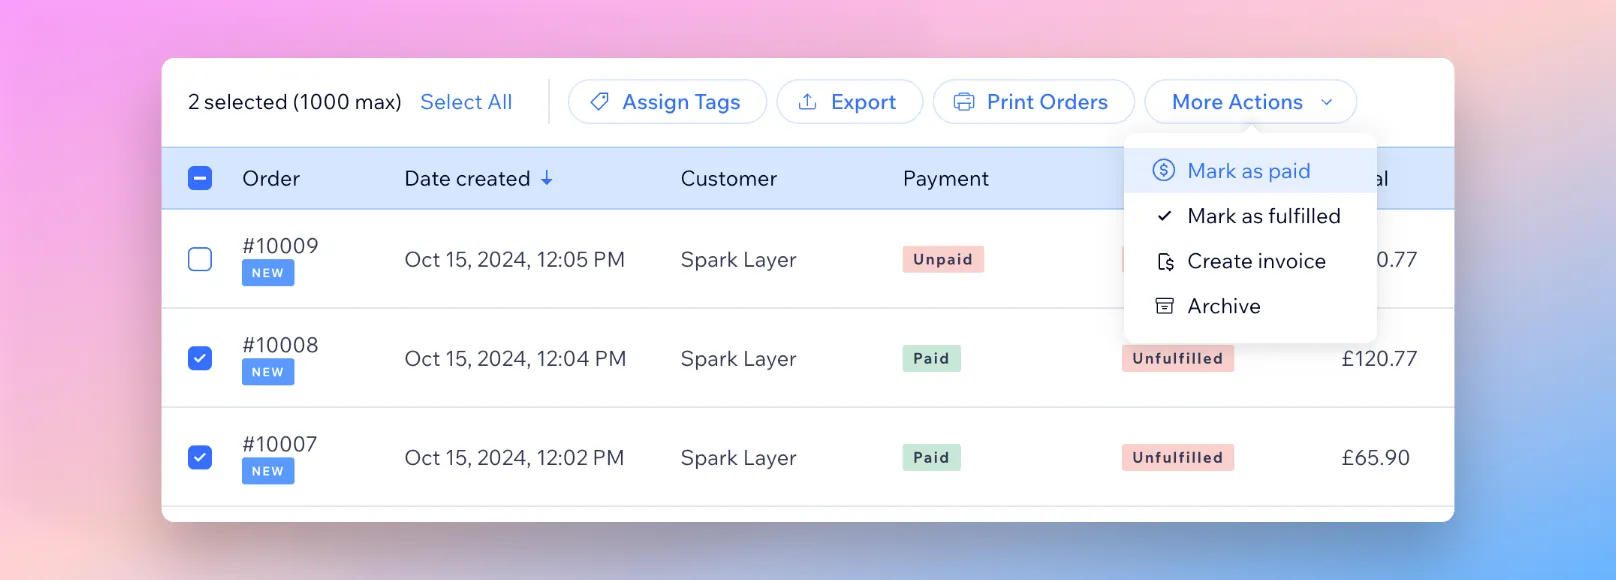Image resolution: width=1616 pixels, height=580 pixels.
Task: Click the Assign Tags button label
Action: pyautogui.click(x=681, y=102)
